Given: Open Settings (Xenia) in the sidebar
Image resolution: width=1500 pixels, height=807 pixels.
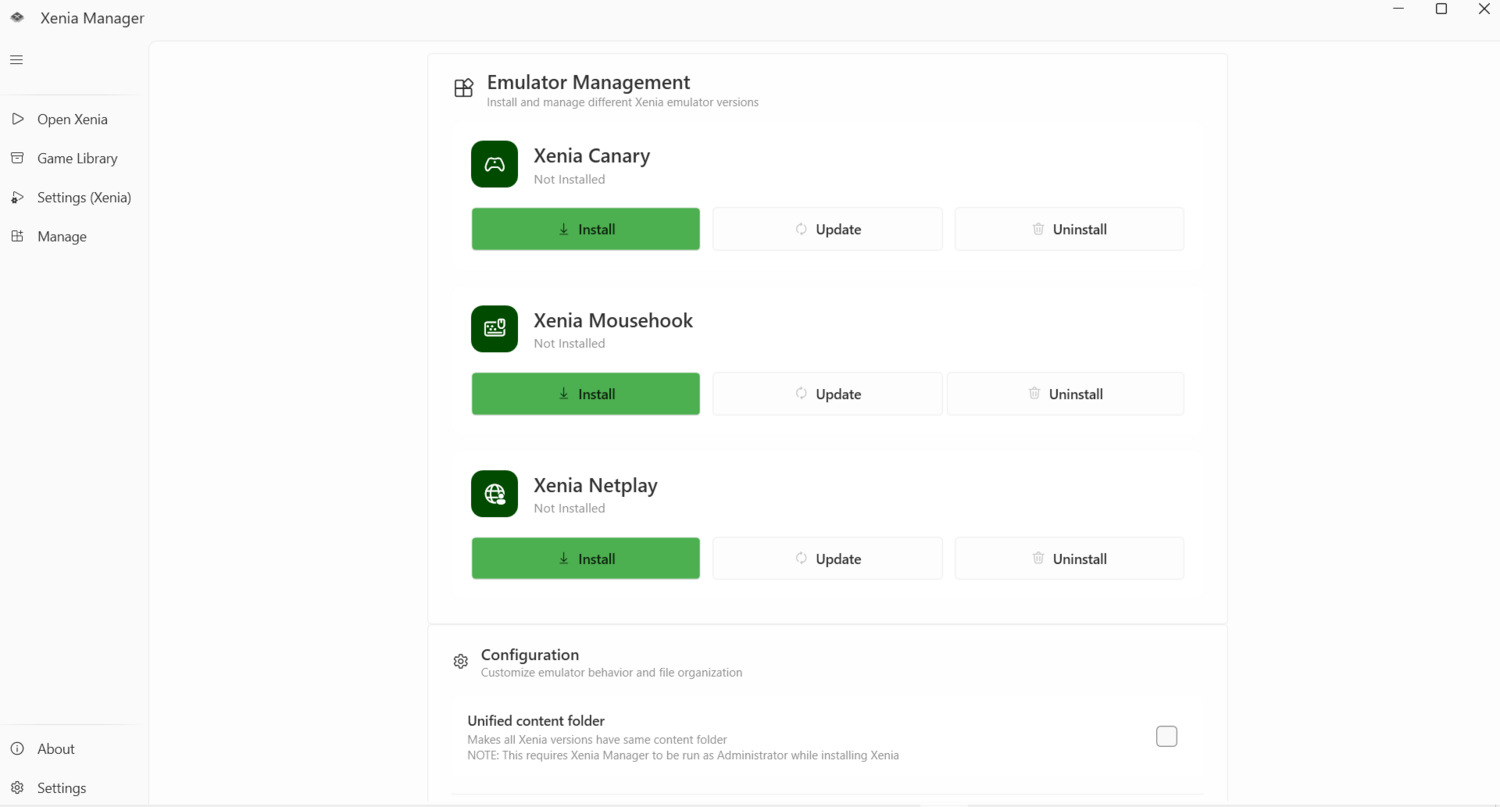Looking at the screenshot, I should (x=84, y=197).
